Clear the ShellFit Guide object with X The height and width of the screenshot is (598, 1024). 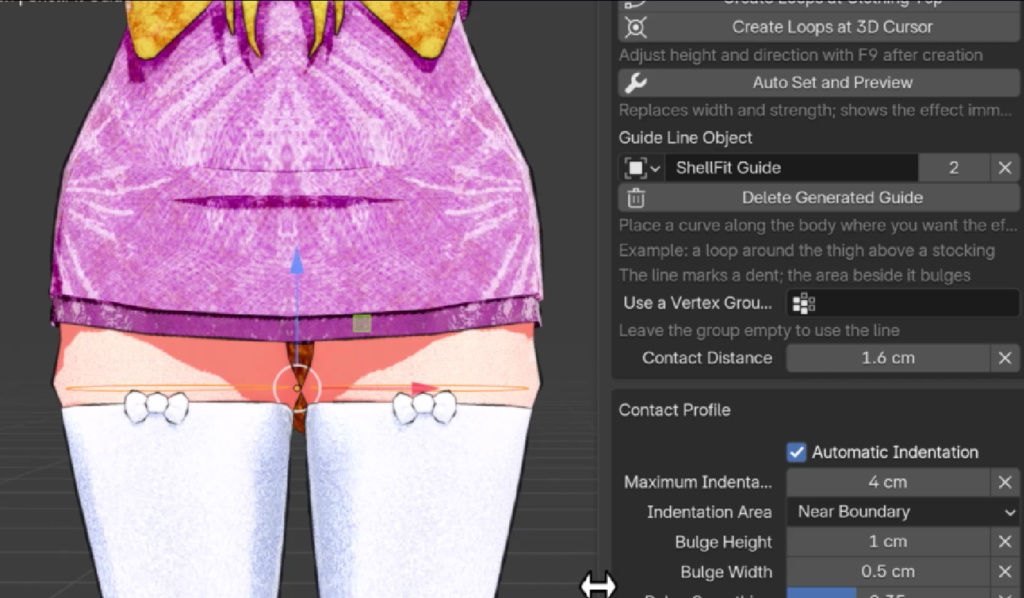1005,168
